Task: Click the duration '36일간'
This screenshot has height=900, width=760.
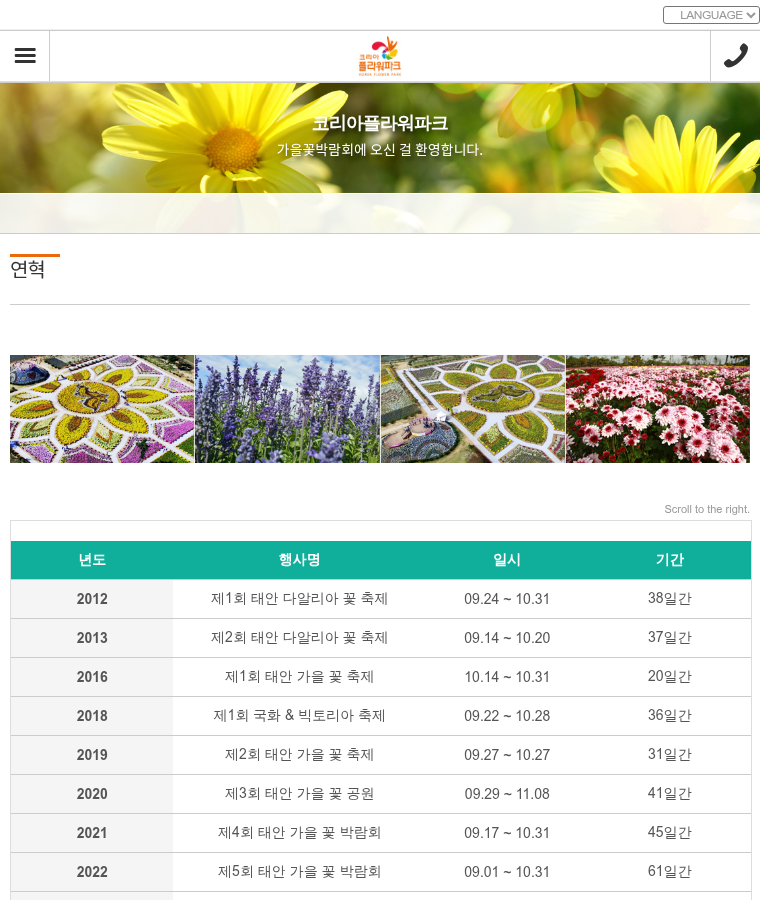Action: (x=669, y=716)
